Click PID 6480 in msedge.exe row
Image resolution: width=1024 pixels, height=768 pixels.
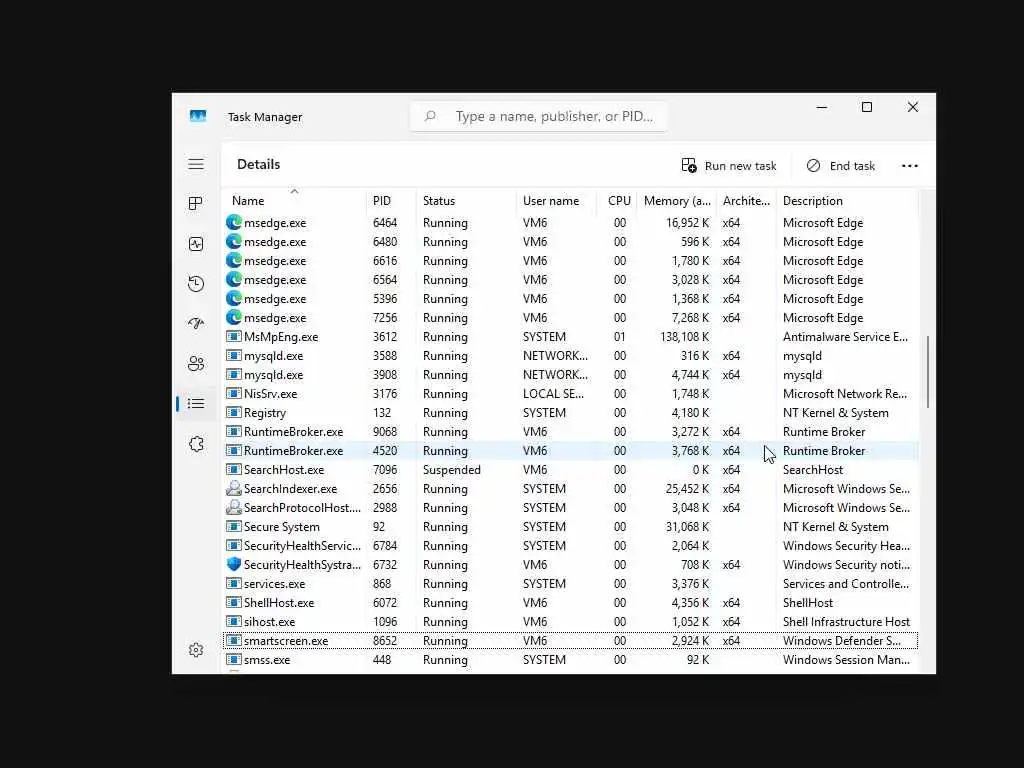click(385, 242)
